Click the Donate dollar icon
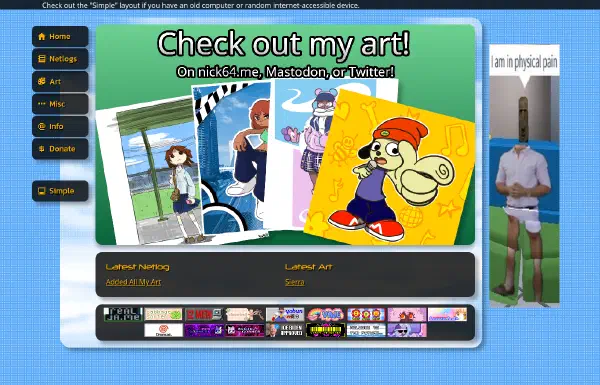This screenshot has width=600, height=385. [x=42, y=149]
